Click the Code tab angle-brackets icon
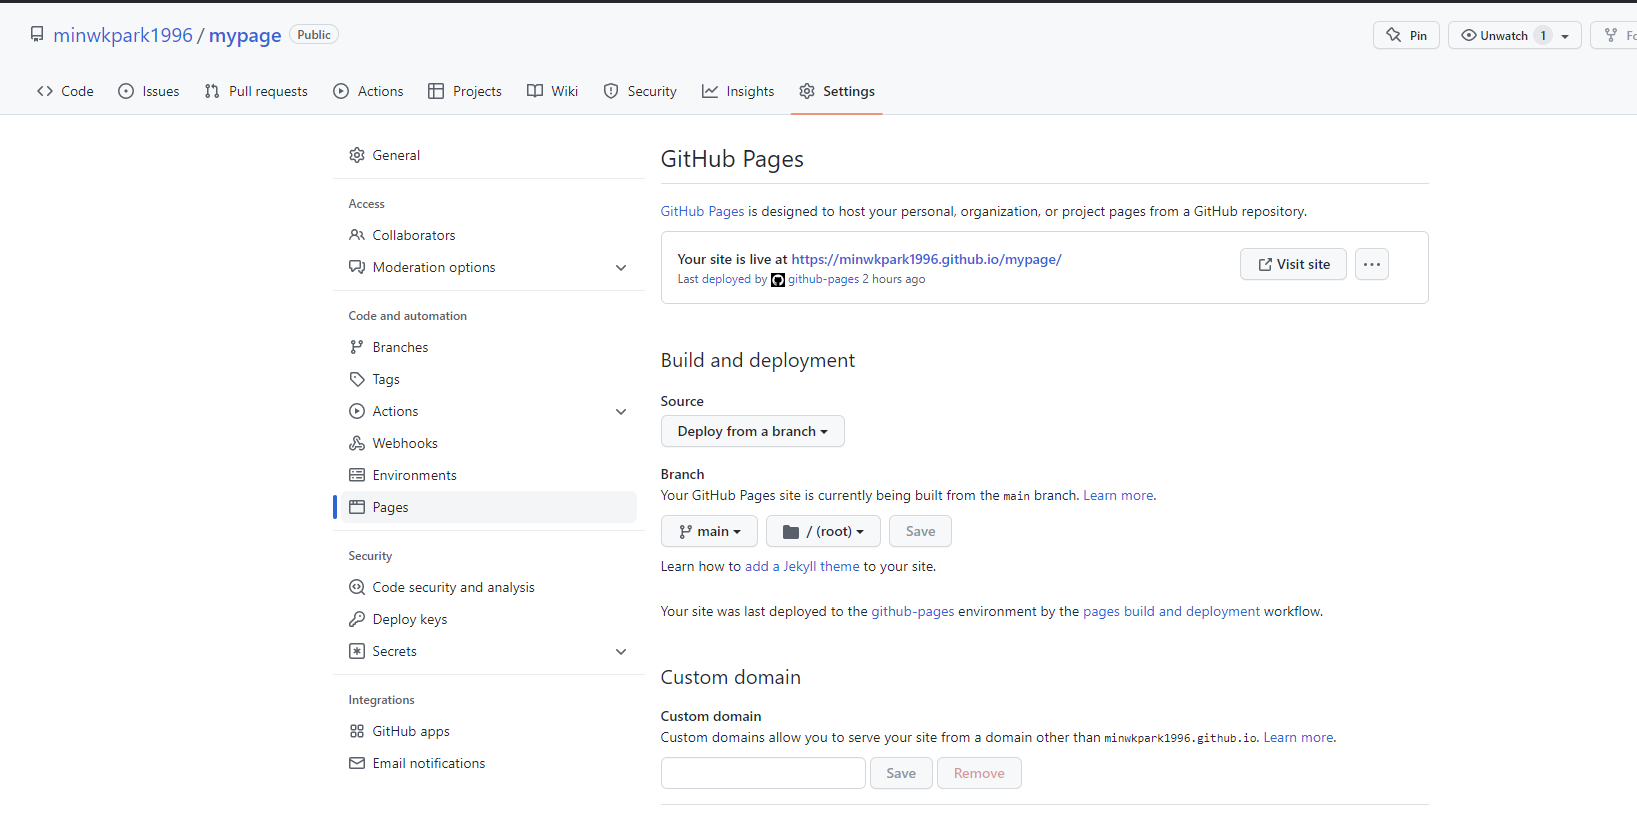Screen dimensions: 1637x822 45,91
